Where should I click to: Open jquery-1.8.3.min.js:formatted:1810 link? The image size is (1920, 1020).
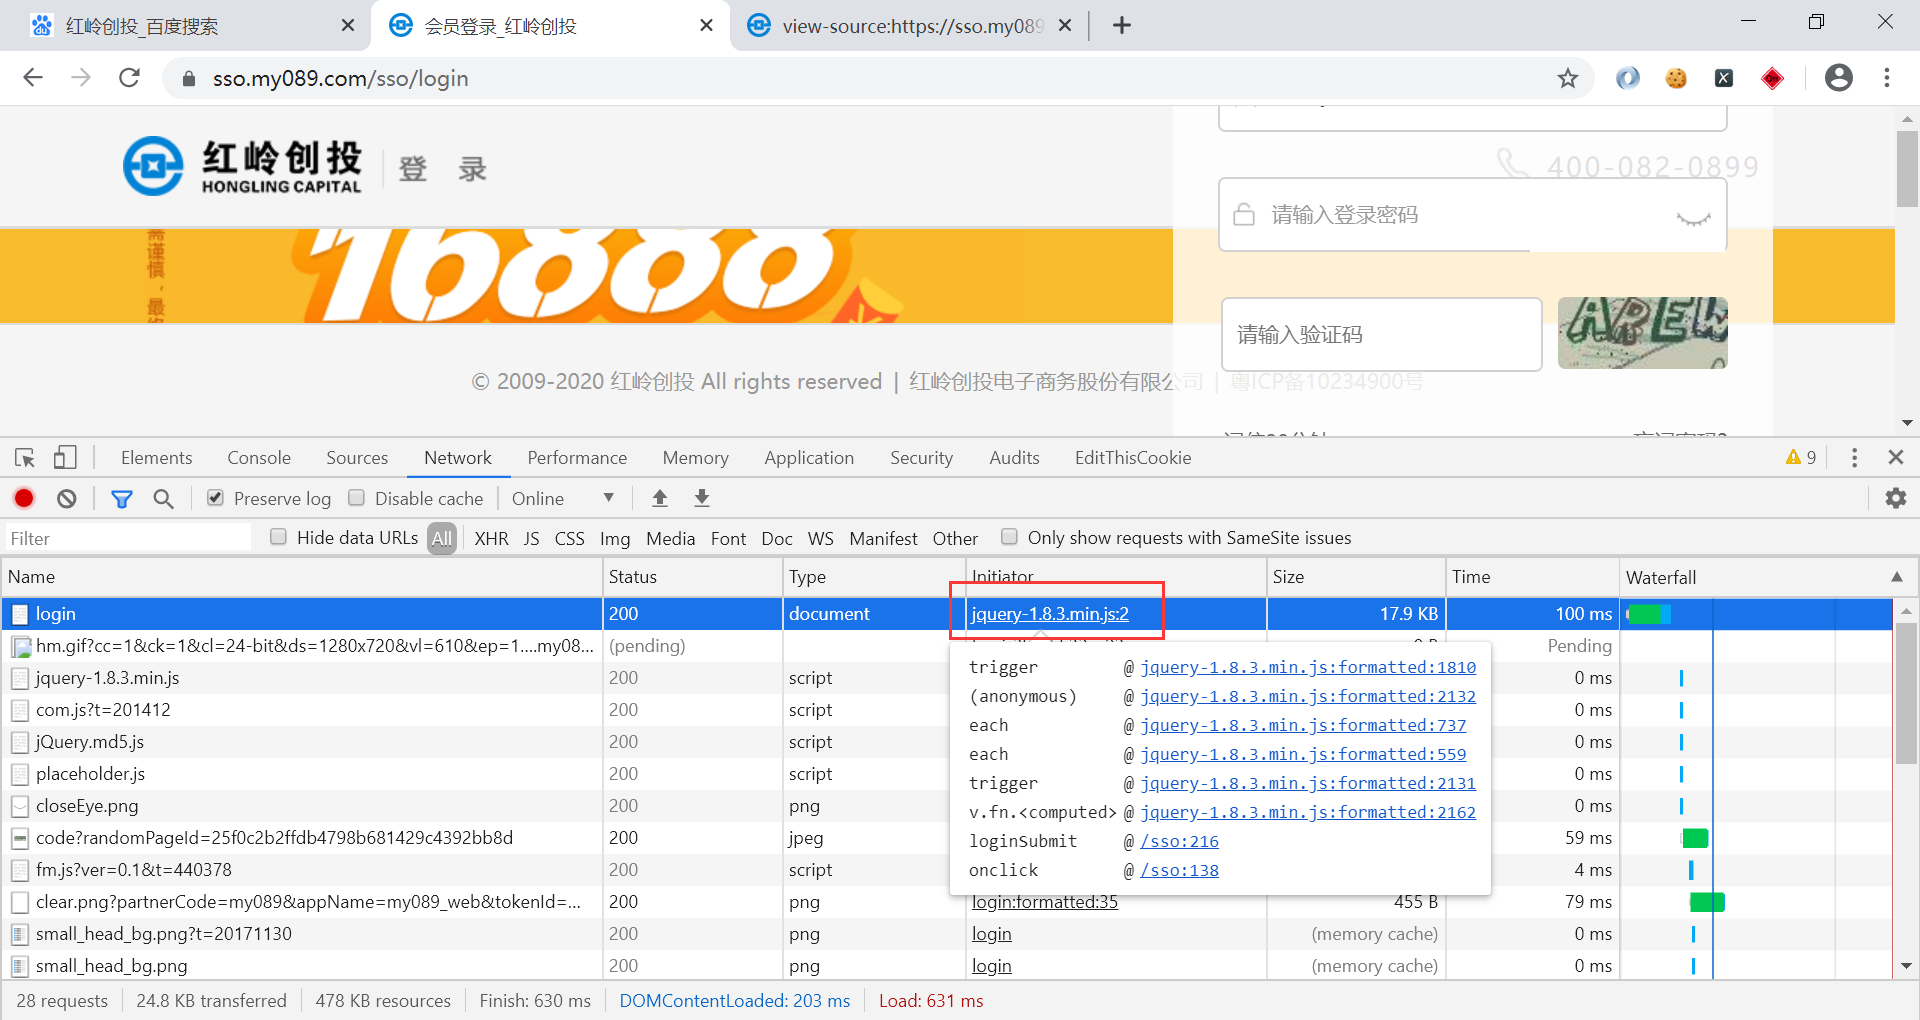point(1308,668)
